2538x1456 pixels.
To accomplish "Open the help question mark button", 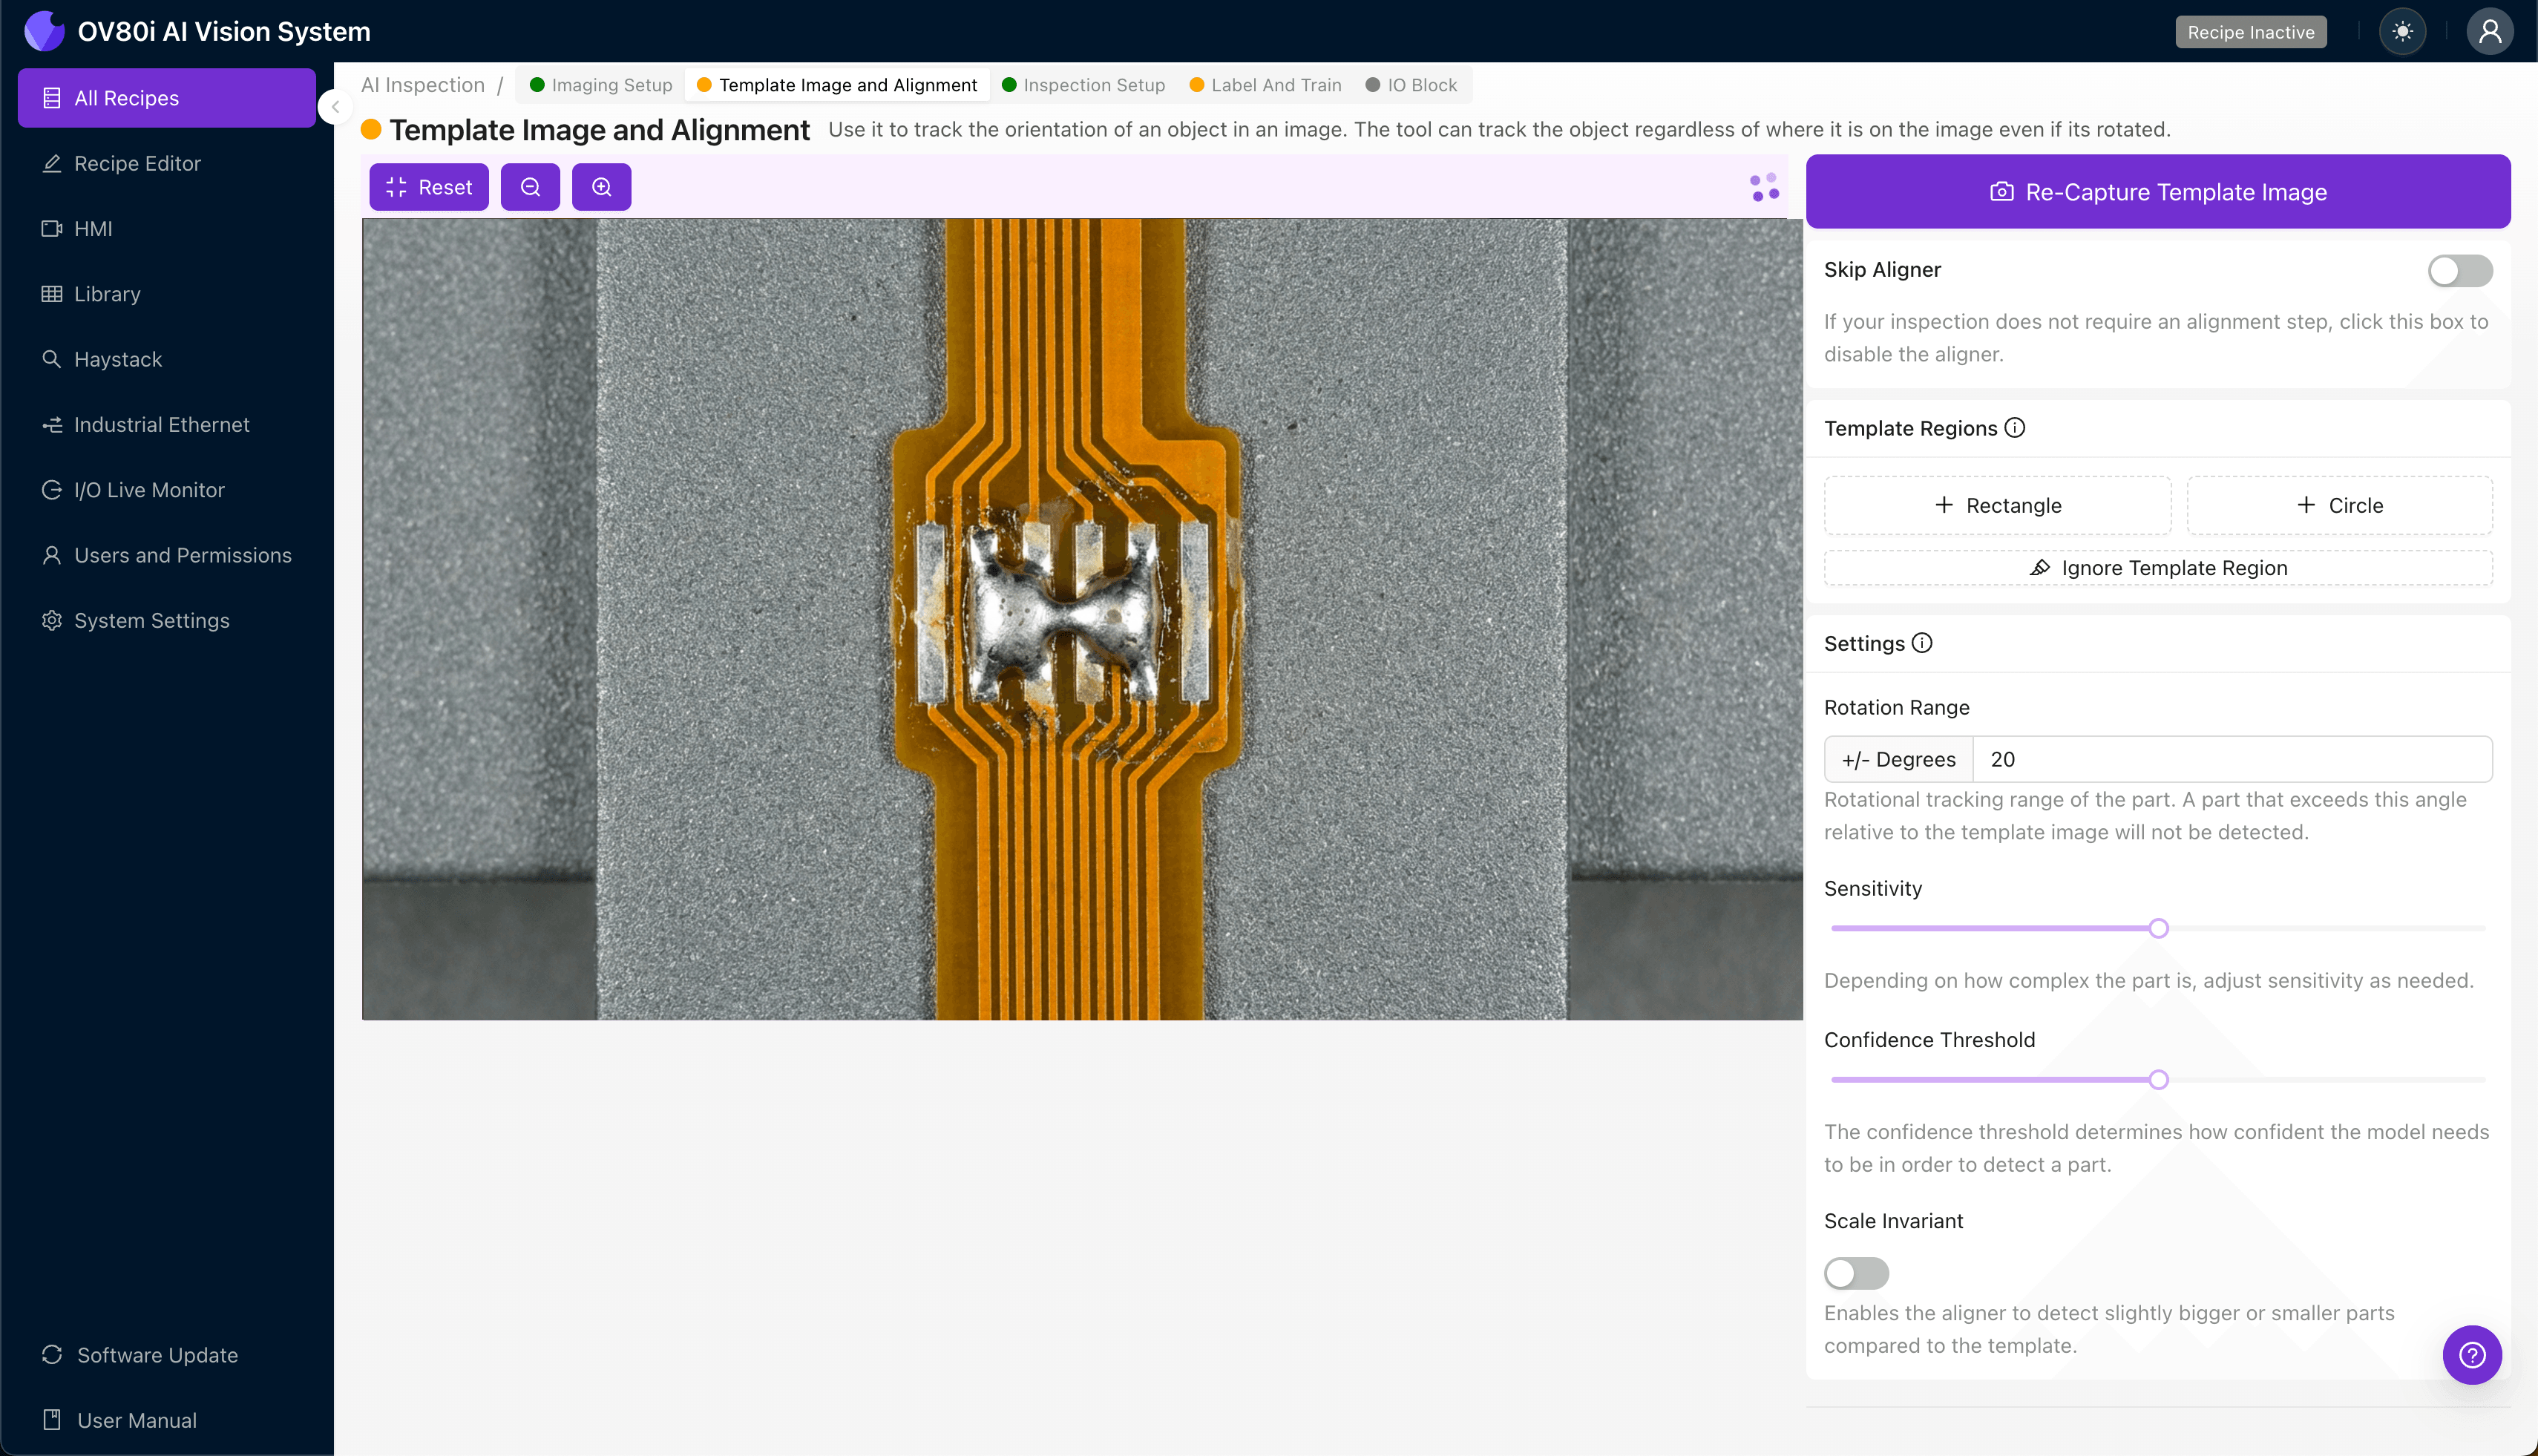I will (2472, 1355).
